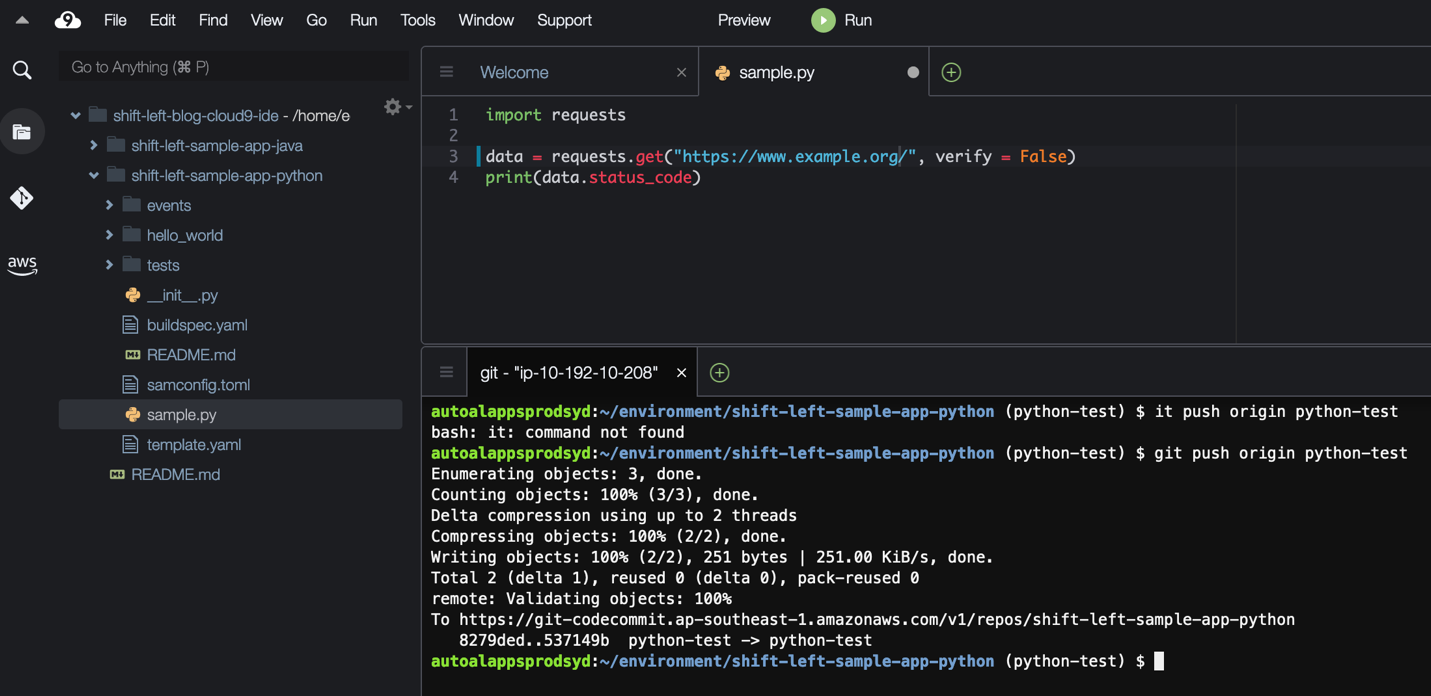The width and height of the screenshot is (1431, 696).
Task: Collapse the shift-left-sample-app-python folder
Action: 94,176
